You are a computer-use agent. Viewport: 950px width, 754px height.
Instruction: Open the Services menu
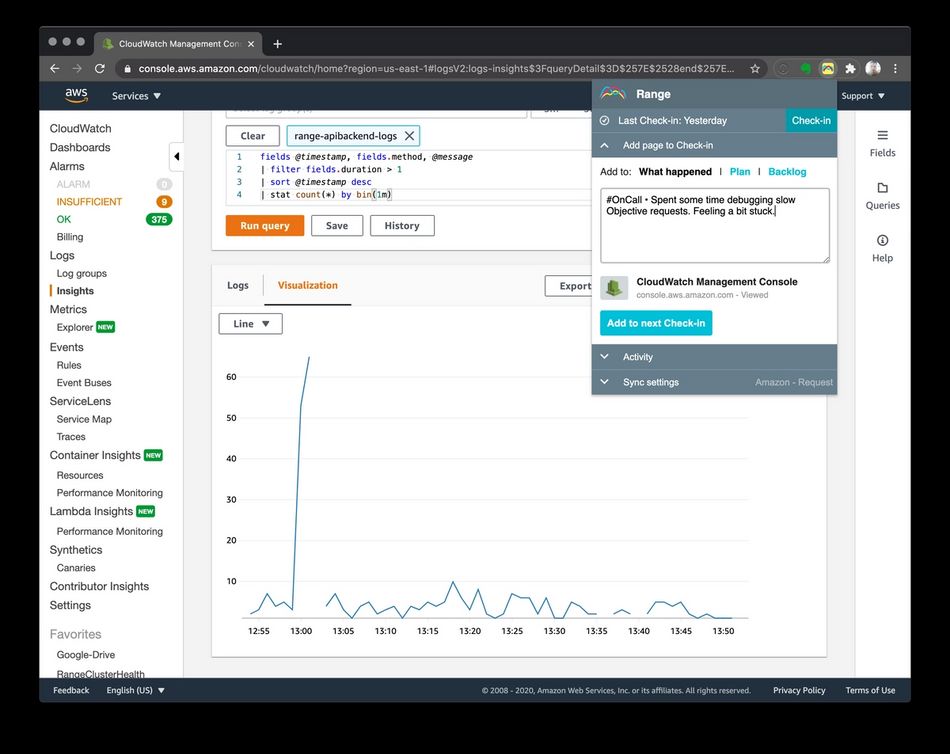click(136, 96)
